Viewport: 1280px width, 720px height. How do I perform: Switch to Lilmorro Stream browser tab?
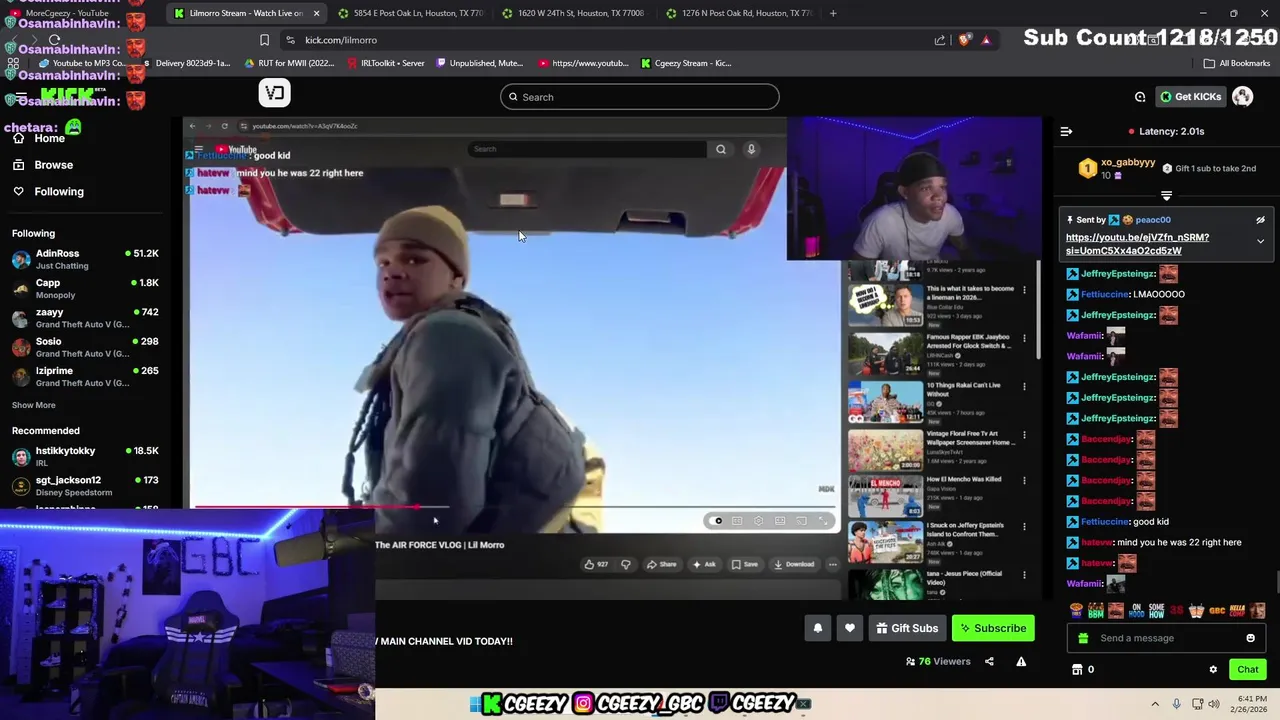(245, 13)
